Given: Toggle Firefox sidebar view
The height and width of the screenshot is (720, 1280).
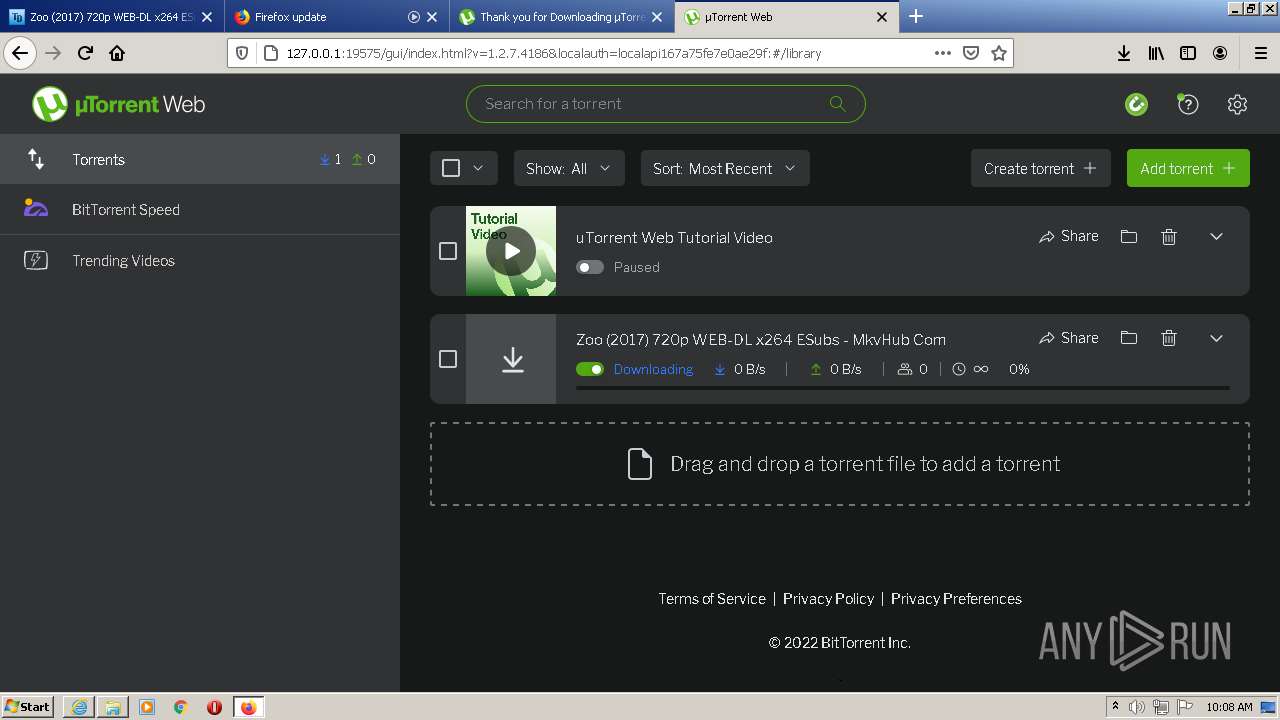Looking at the screenshot, I should [x=1188, y=53].
